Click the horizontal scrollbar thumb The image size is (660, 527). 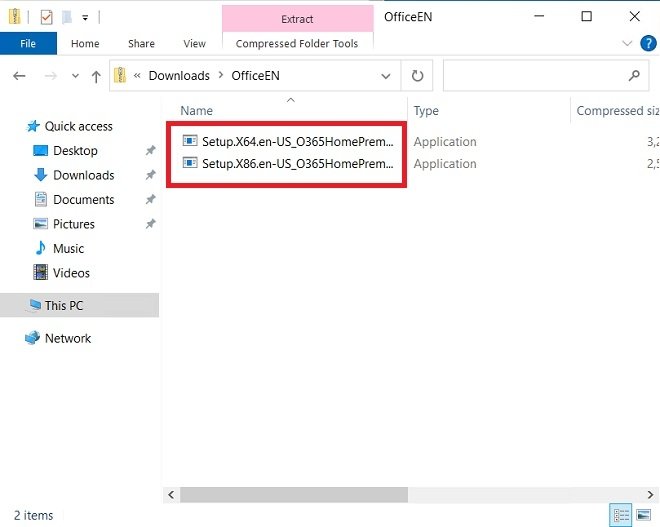pos(294,495)
